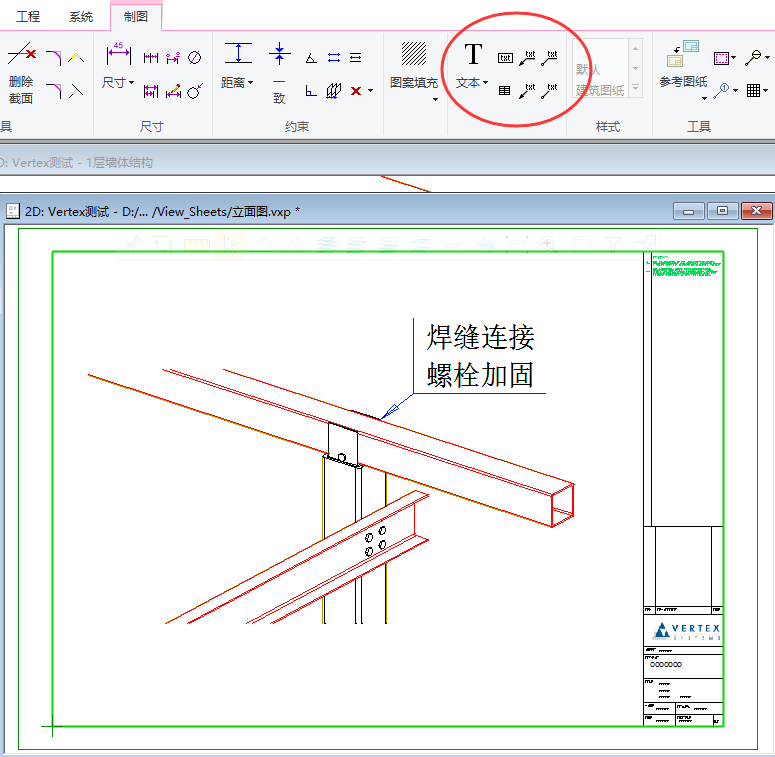Click the yellow pin marker tool icon
Screen dimensions: 775x757
pyautogui.click(x=754, y=57)
